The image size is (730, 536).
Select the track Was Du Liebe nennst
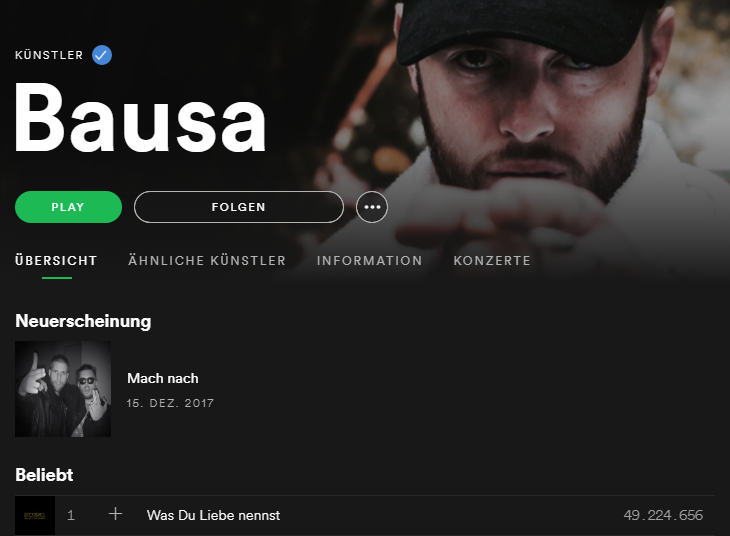coord(213,515)
